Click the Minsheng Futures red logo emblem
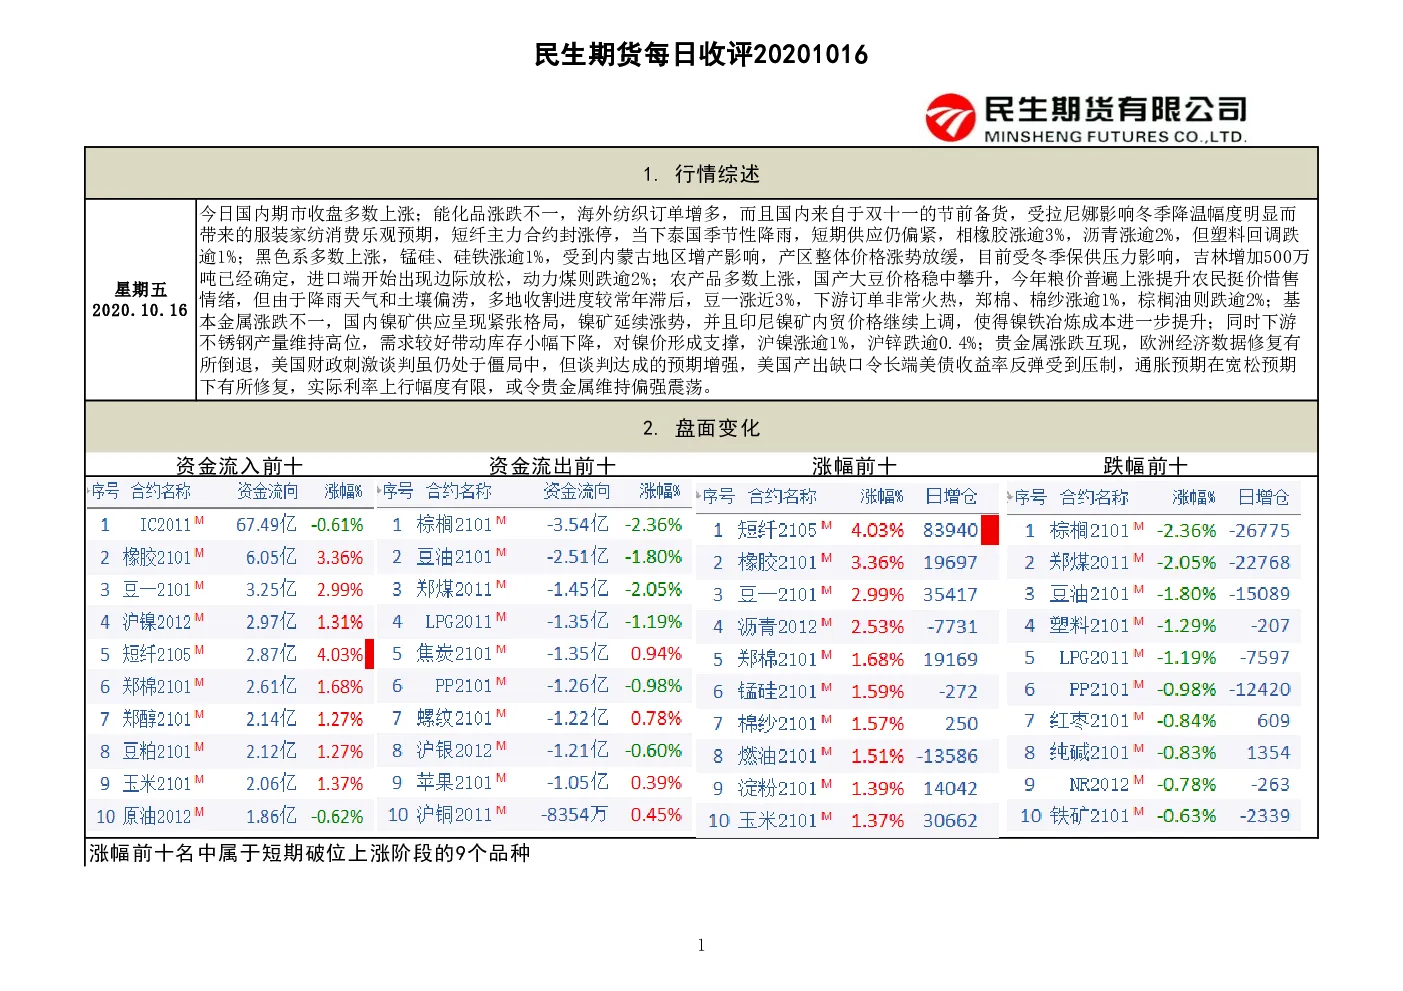The image size is (1403, 991). [x=949, y=118]
